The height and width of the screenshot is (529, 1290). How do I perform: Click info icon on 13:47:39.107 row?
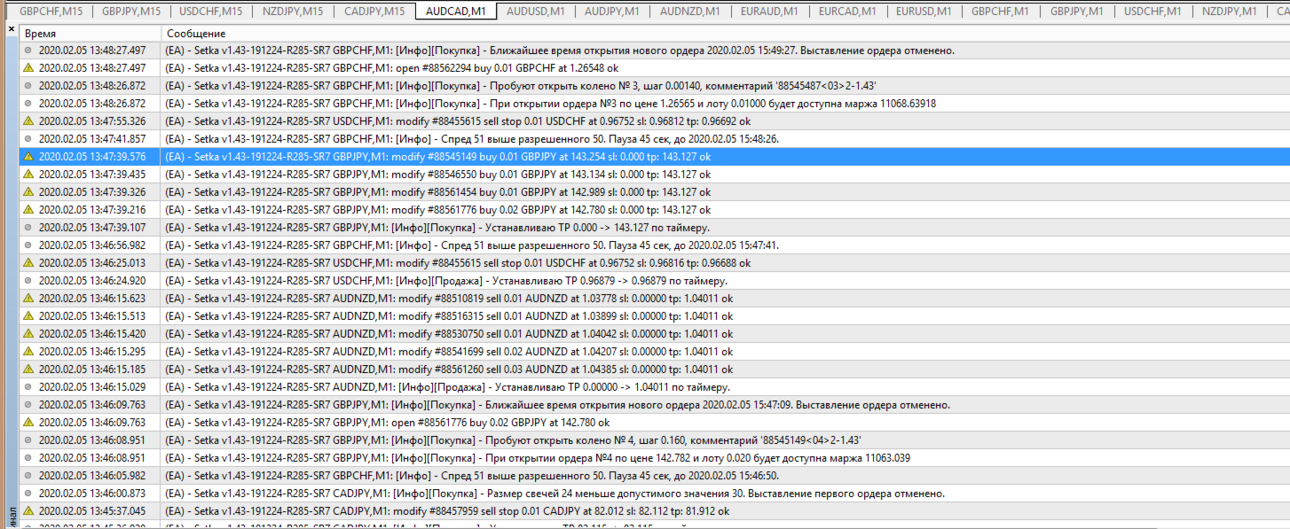pos(28,227)
